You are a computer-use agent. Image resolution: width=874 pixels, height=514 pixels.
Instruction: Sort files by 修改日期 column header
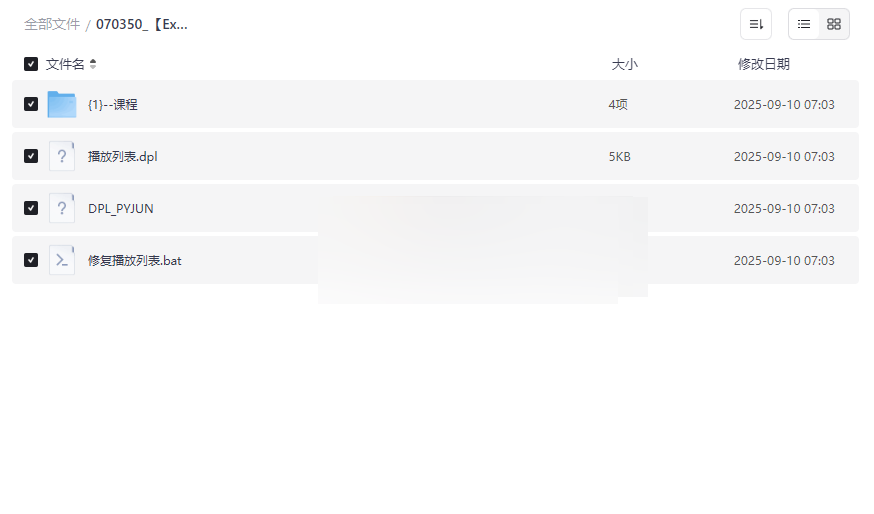pos(763,64)
